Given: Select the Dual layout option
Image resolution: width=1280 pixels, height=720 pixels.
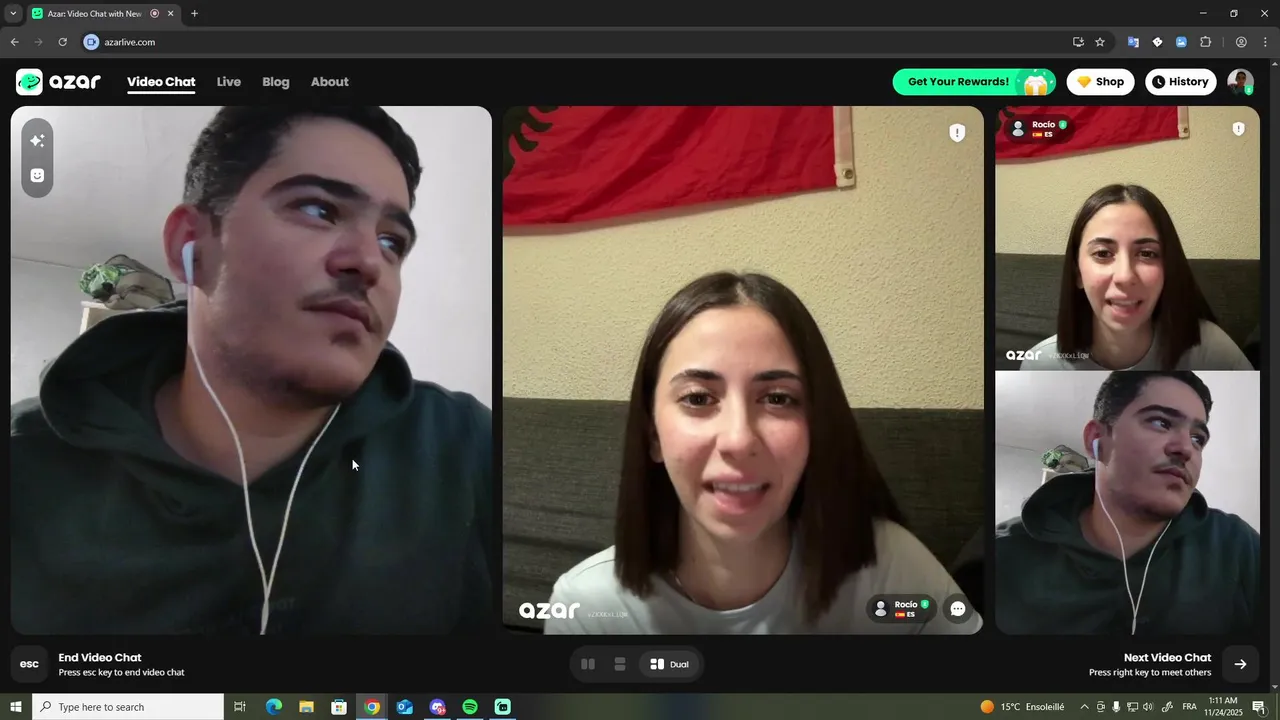Looking at the screenshot, I should click(x=669, y=664).
